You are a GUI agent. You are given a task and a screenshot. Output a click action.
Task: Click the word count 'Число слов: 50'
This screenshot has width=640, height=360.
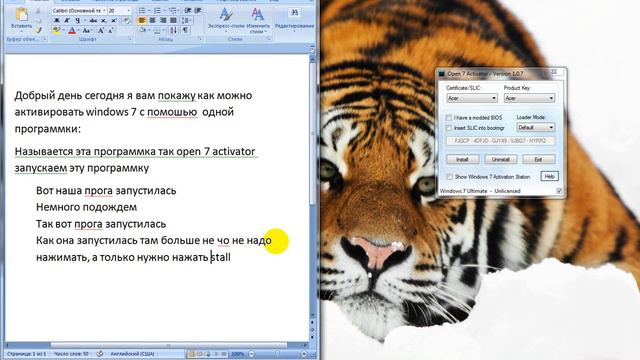click(71, 354)
